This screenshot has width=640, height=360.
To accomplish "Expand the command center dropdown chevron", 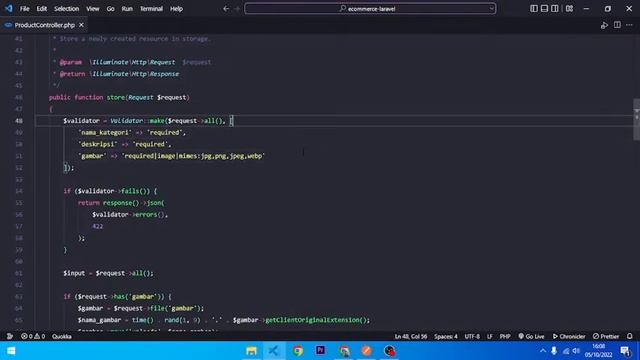I will [x=491, y=9].
